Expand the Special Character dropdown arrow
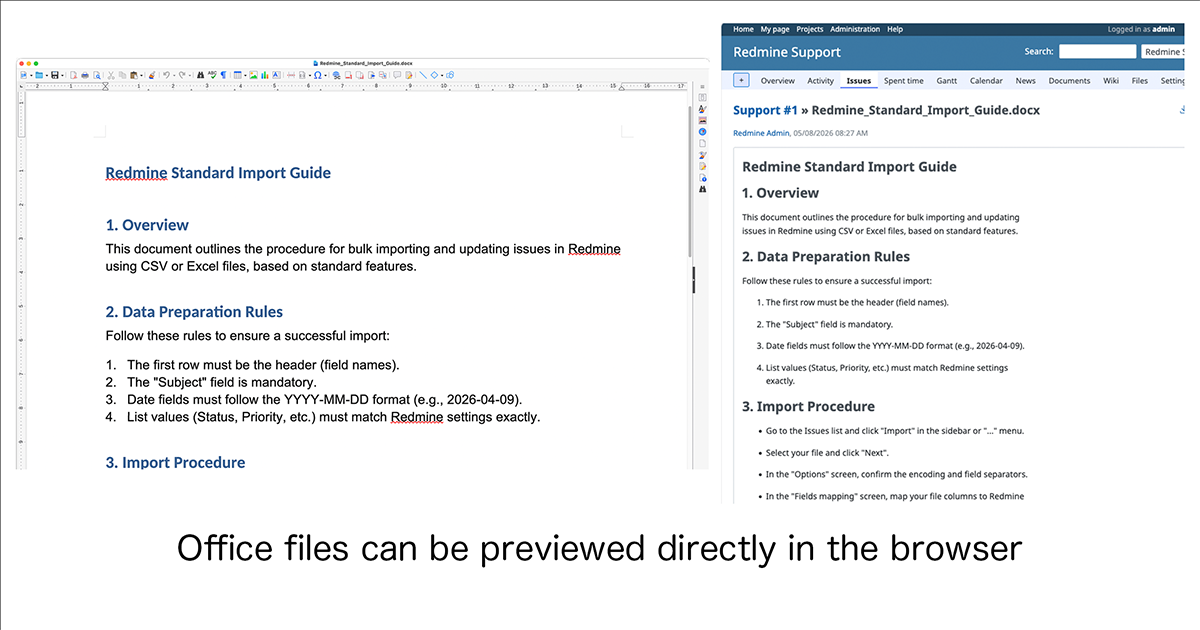This screenshot has height=630, width=1200. [x=325, y=75]
